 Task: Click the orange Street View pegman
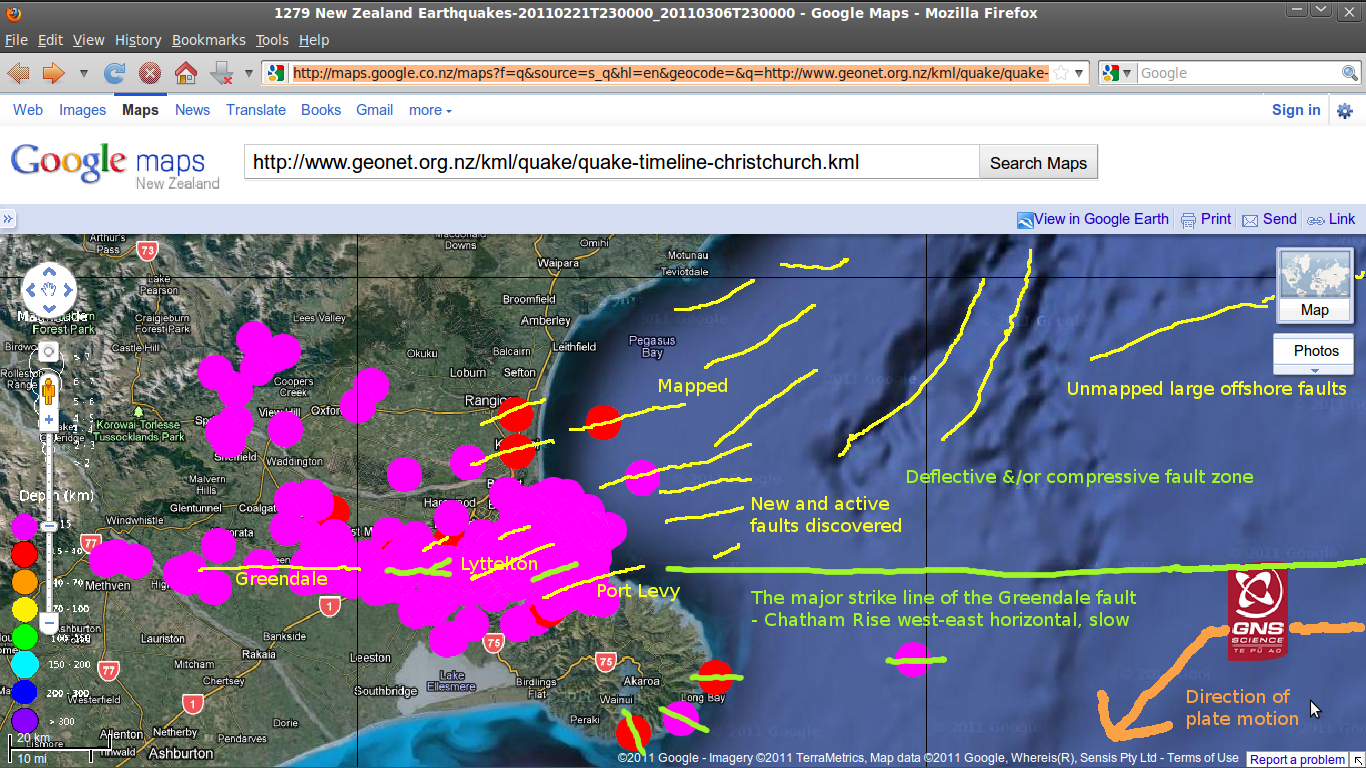[48, 391]
